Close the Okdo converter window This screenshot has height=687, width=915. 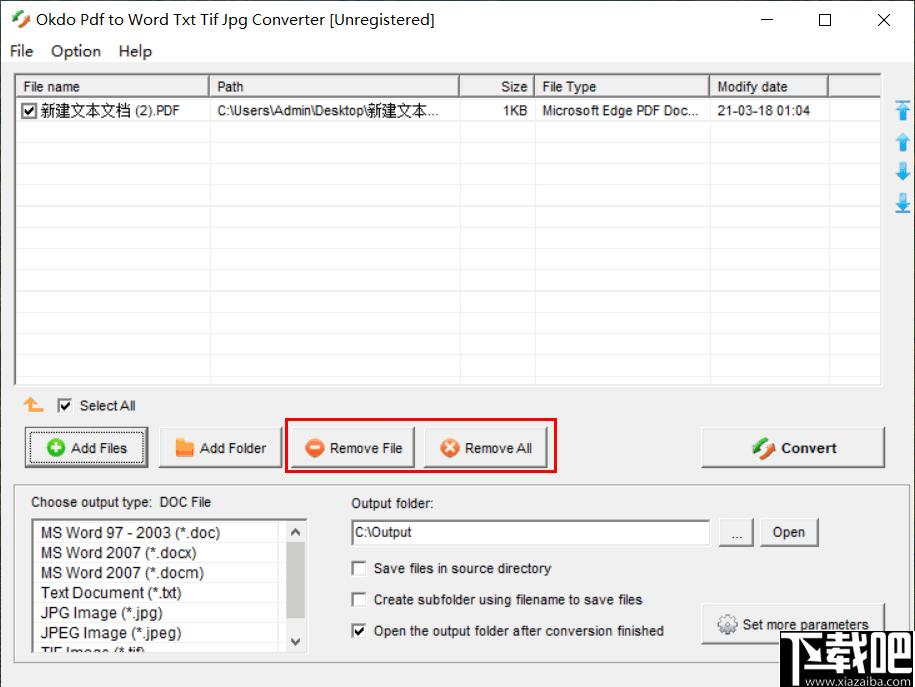coord(883,20)
